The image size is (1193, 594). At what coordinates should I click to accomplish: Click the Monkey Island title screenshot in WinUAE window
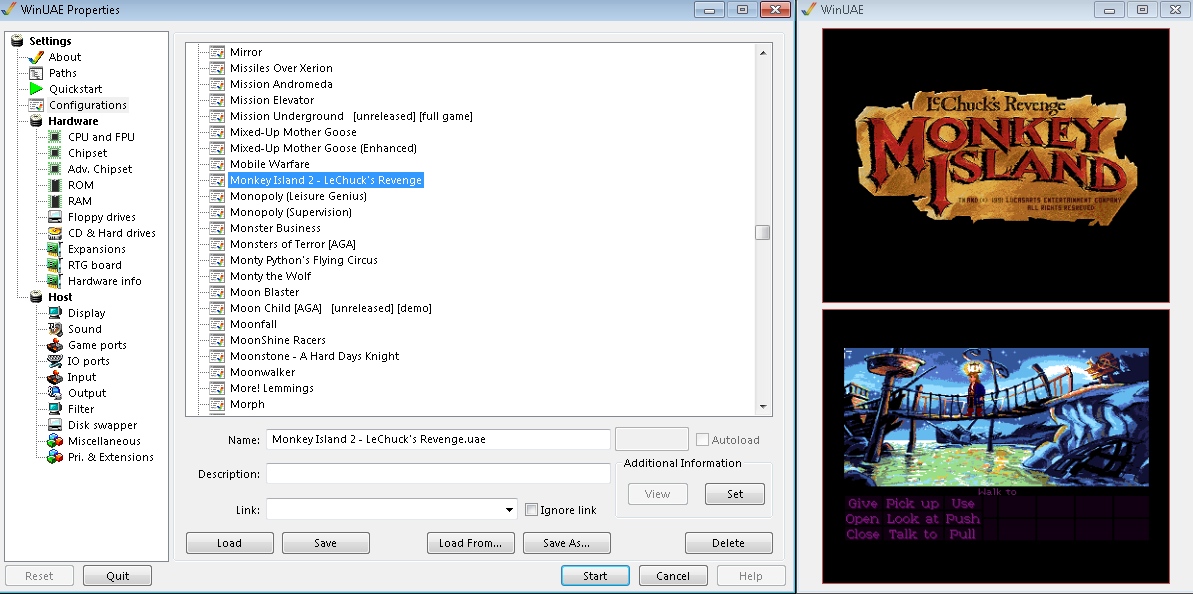tap(996, 165)
